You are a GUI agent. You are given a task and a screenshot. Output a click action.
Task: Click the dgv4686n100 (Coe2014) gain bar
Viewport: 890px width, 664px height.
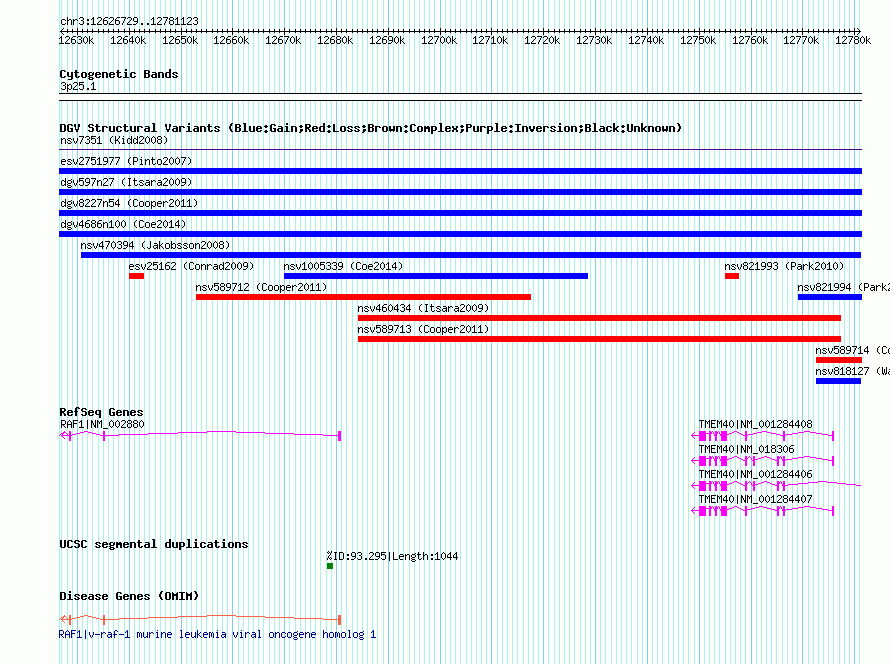(460, 234)
